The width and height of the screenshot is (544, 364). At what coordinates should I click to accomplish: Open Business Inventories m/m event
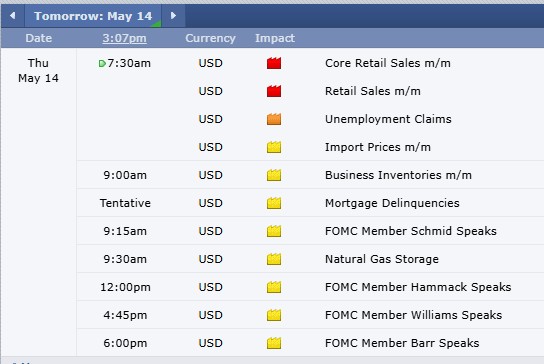click(398, 175)
